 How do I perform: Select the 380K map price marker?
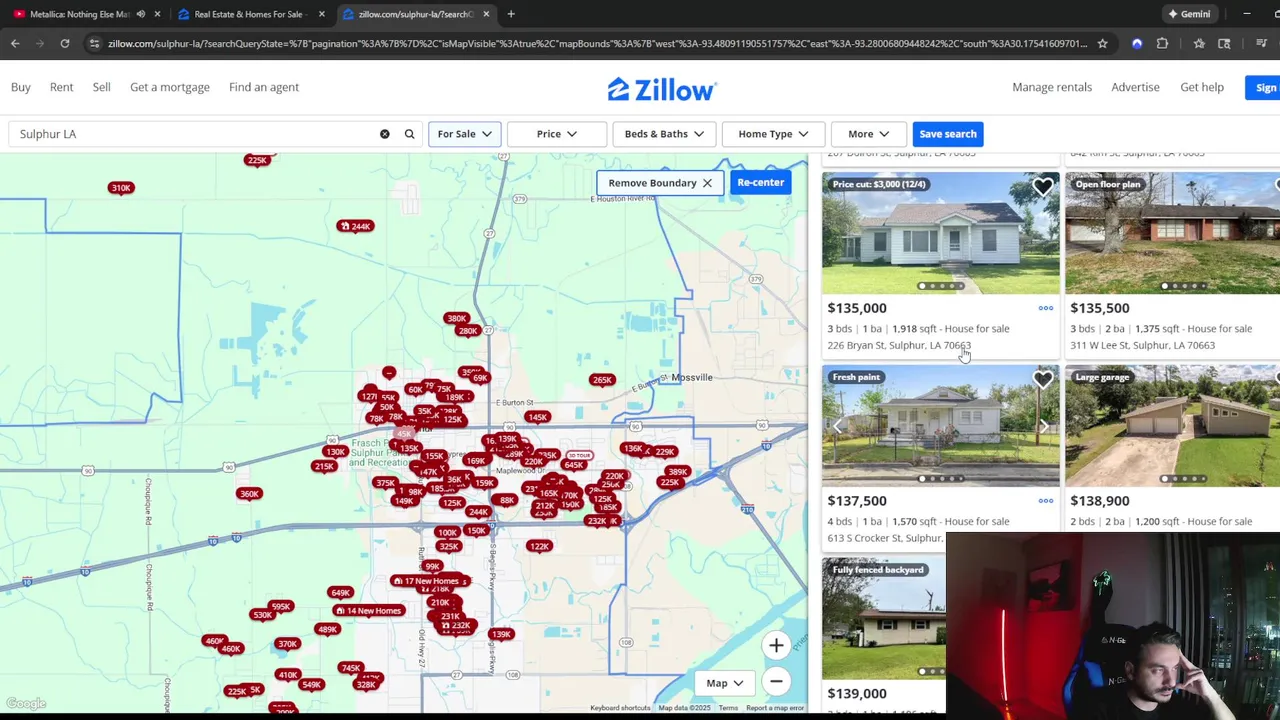point(456,319)
